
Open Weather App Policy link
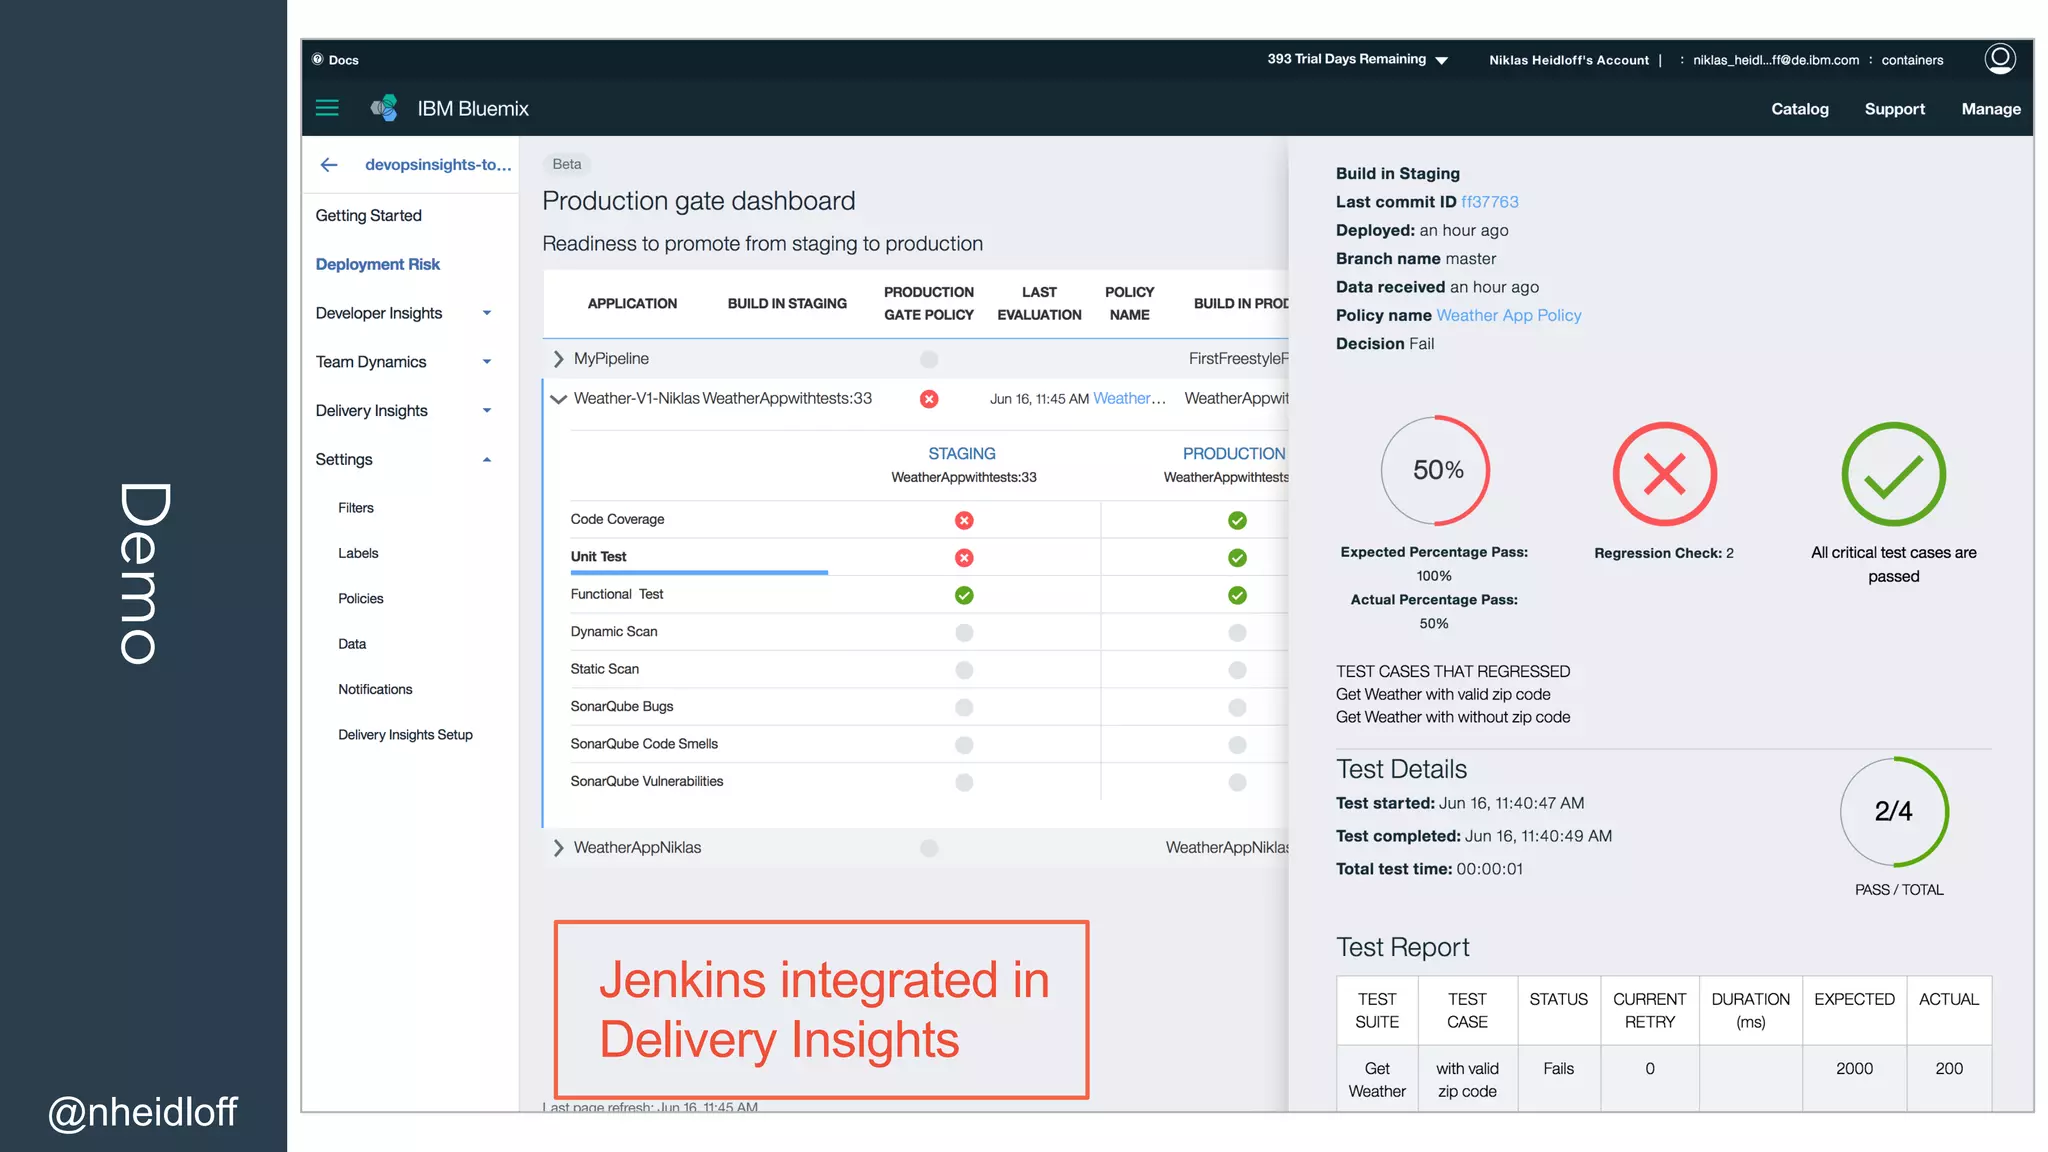[x=1508, y=315]
